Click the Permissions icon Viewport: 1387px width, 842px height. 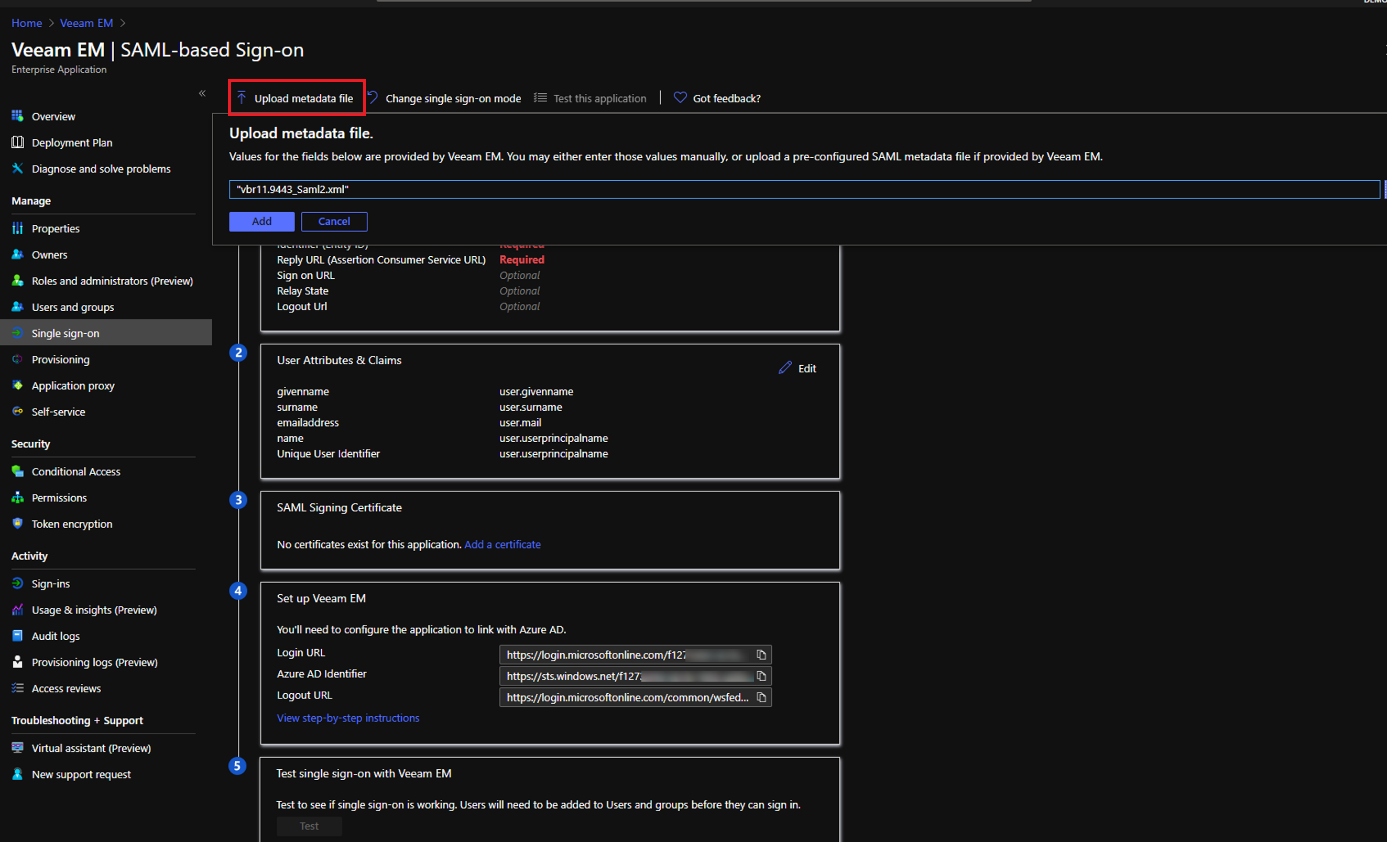coord(17,497)
